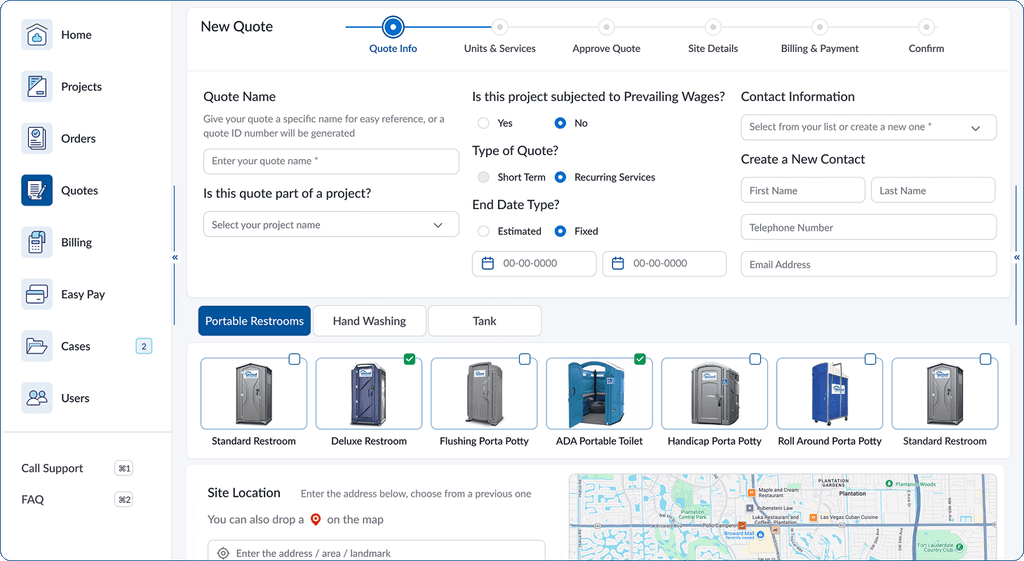
Task: Click the locate target icon in address field
Action: point(223,553)
